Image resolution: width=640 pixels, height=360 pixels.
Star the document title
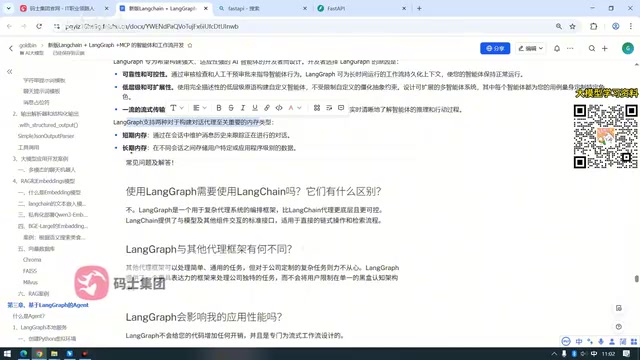(190, 45)
